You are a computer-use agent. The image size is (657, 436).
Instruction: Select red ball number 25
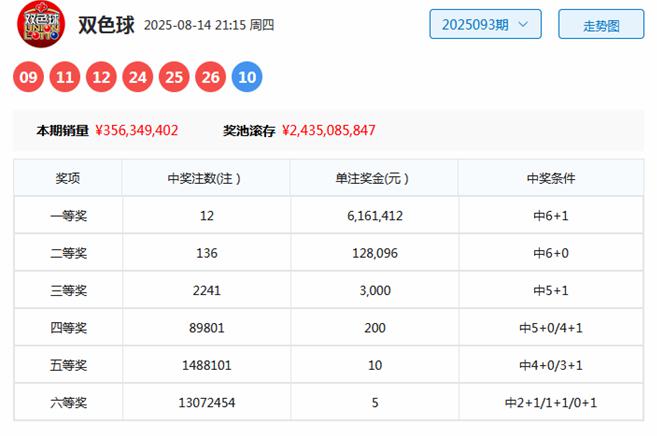[174, 76]
